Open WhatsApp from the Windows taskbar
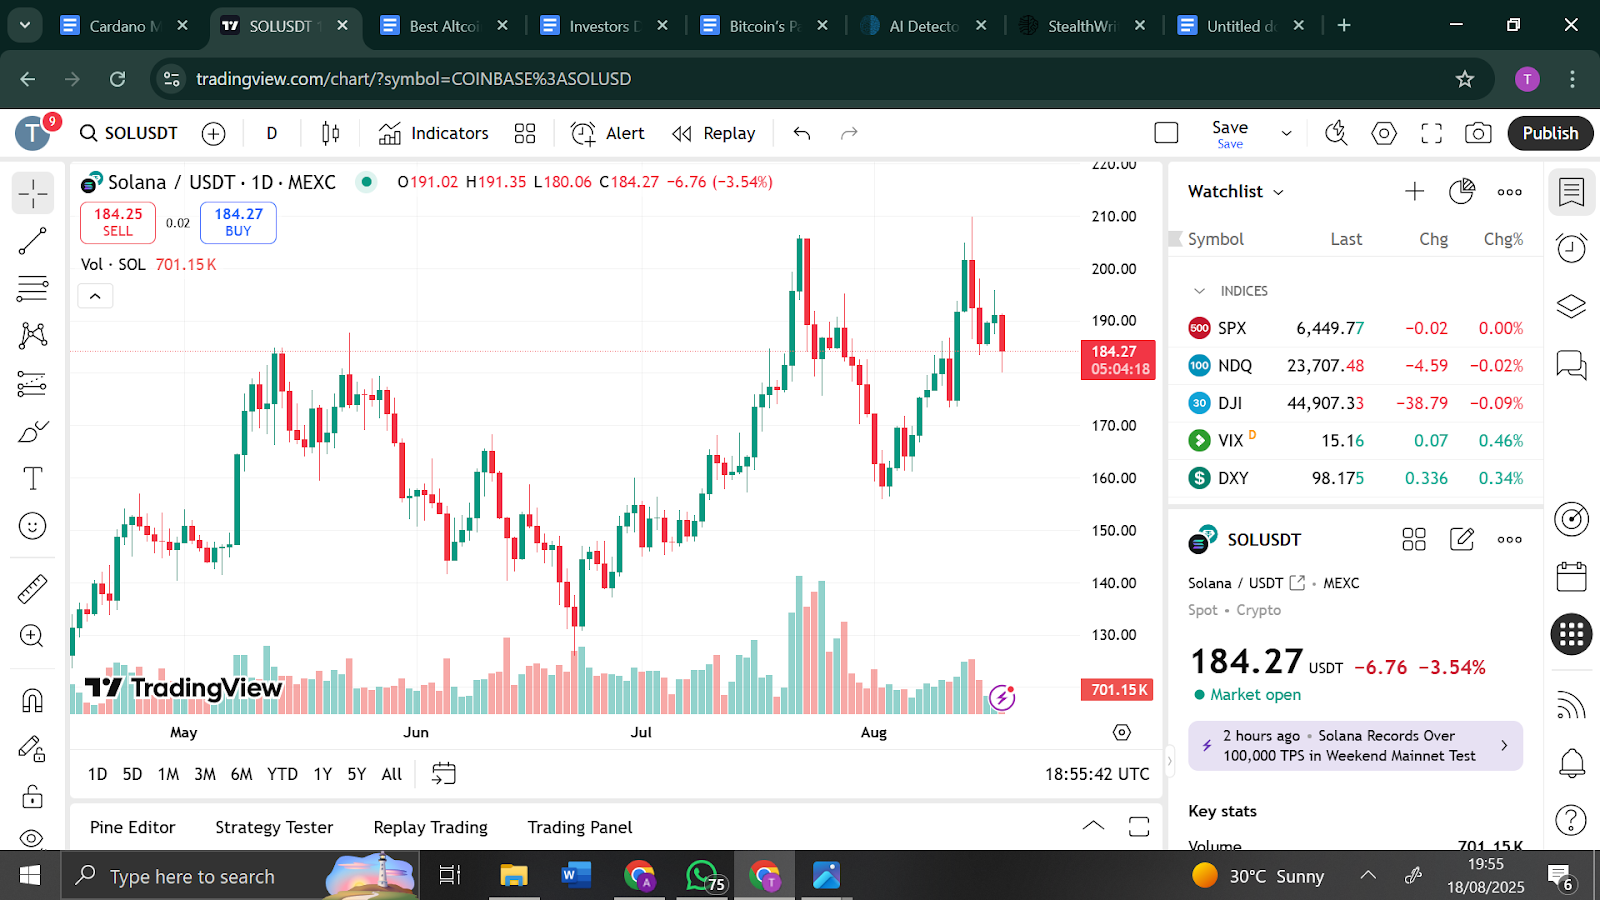This screenshot has height=900, width=1600. tap(703, 877)
